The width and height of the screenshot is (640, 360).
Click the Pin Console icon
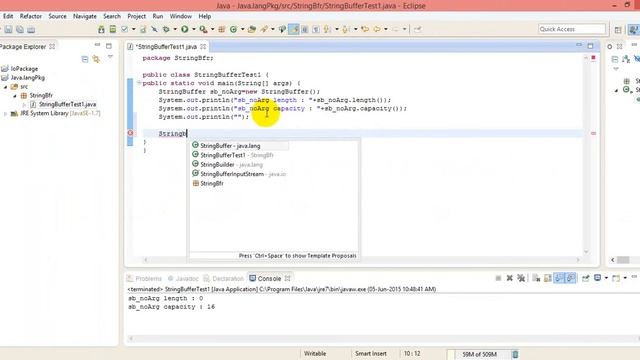tap(585, 278)
